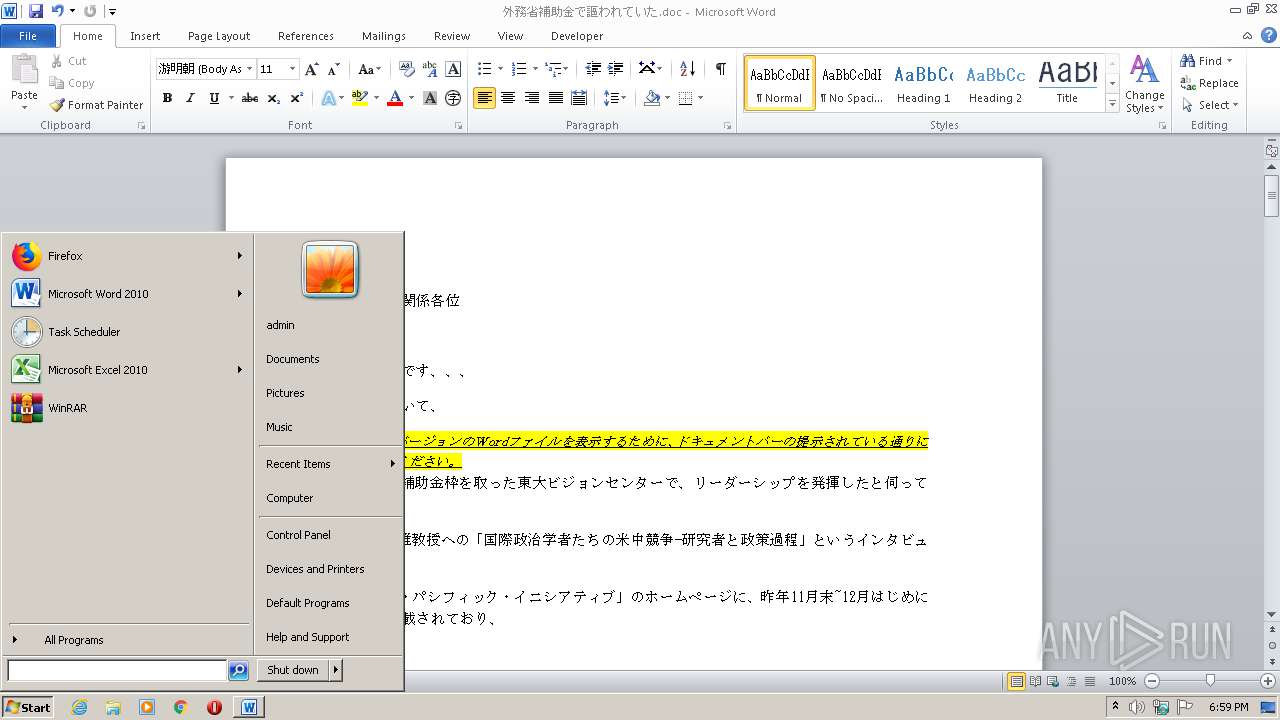Click Print Layout view icon in status bar
The height and width of the screenshot is (720, 1280).
pyautogui.click(x=1016, y=681)
